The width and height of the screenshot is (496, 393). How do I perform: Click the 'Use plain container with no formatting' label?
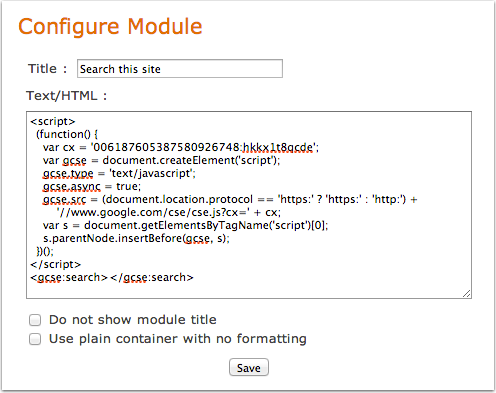click(178, 339)
